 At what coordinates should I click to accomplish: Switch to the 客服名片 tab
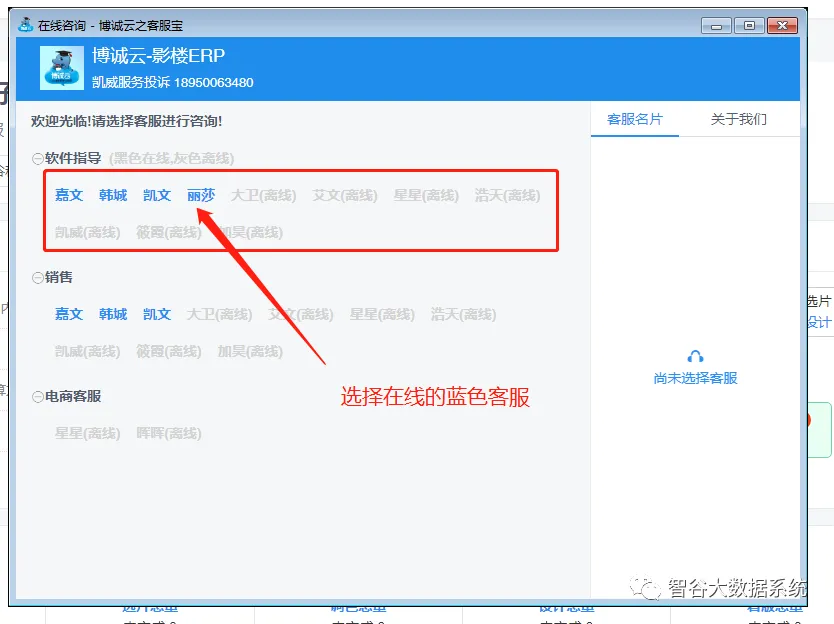635,119
